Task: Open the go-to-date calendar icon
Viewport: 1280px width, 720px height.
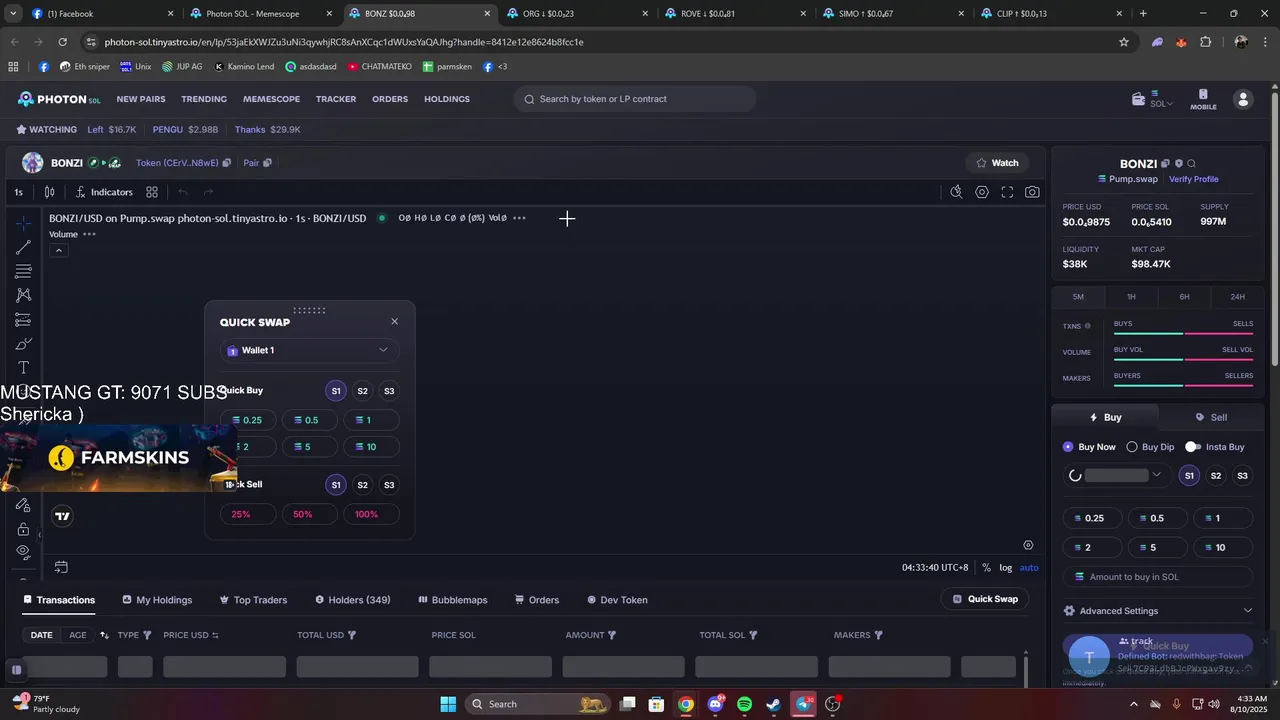Action: 61,567
